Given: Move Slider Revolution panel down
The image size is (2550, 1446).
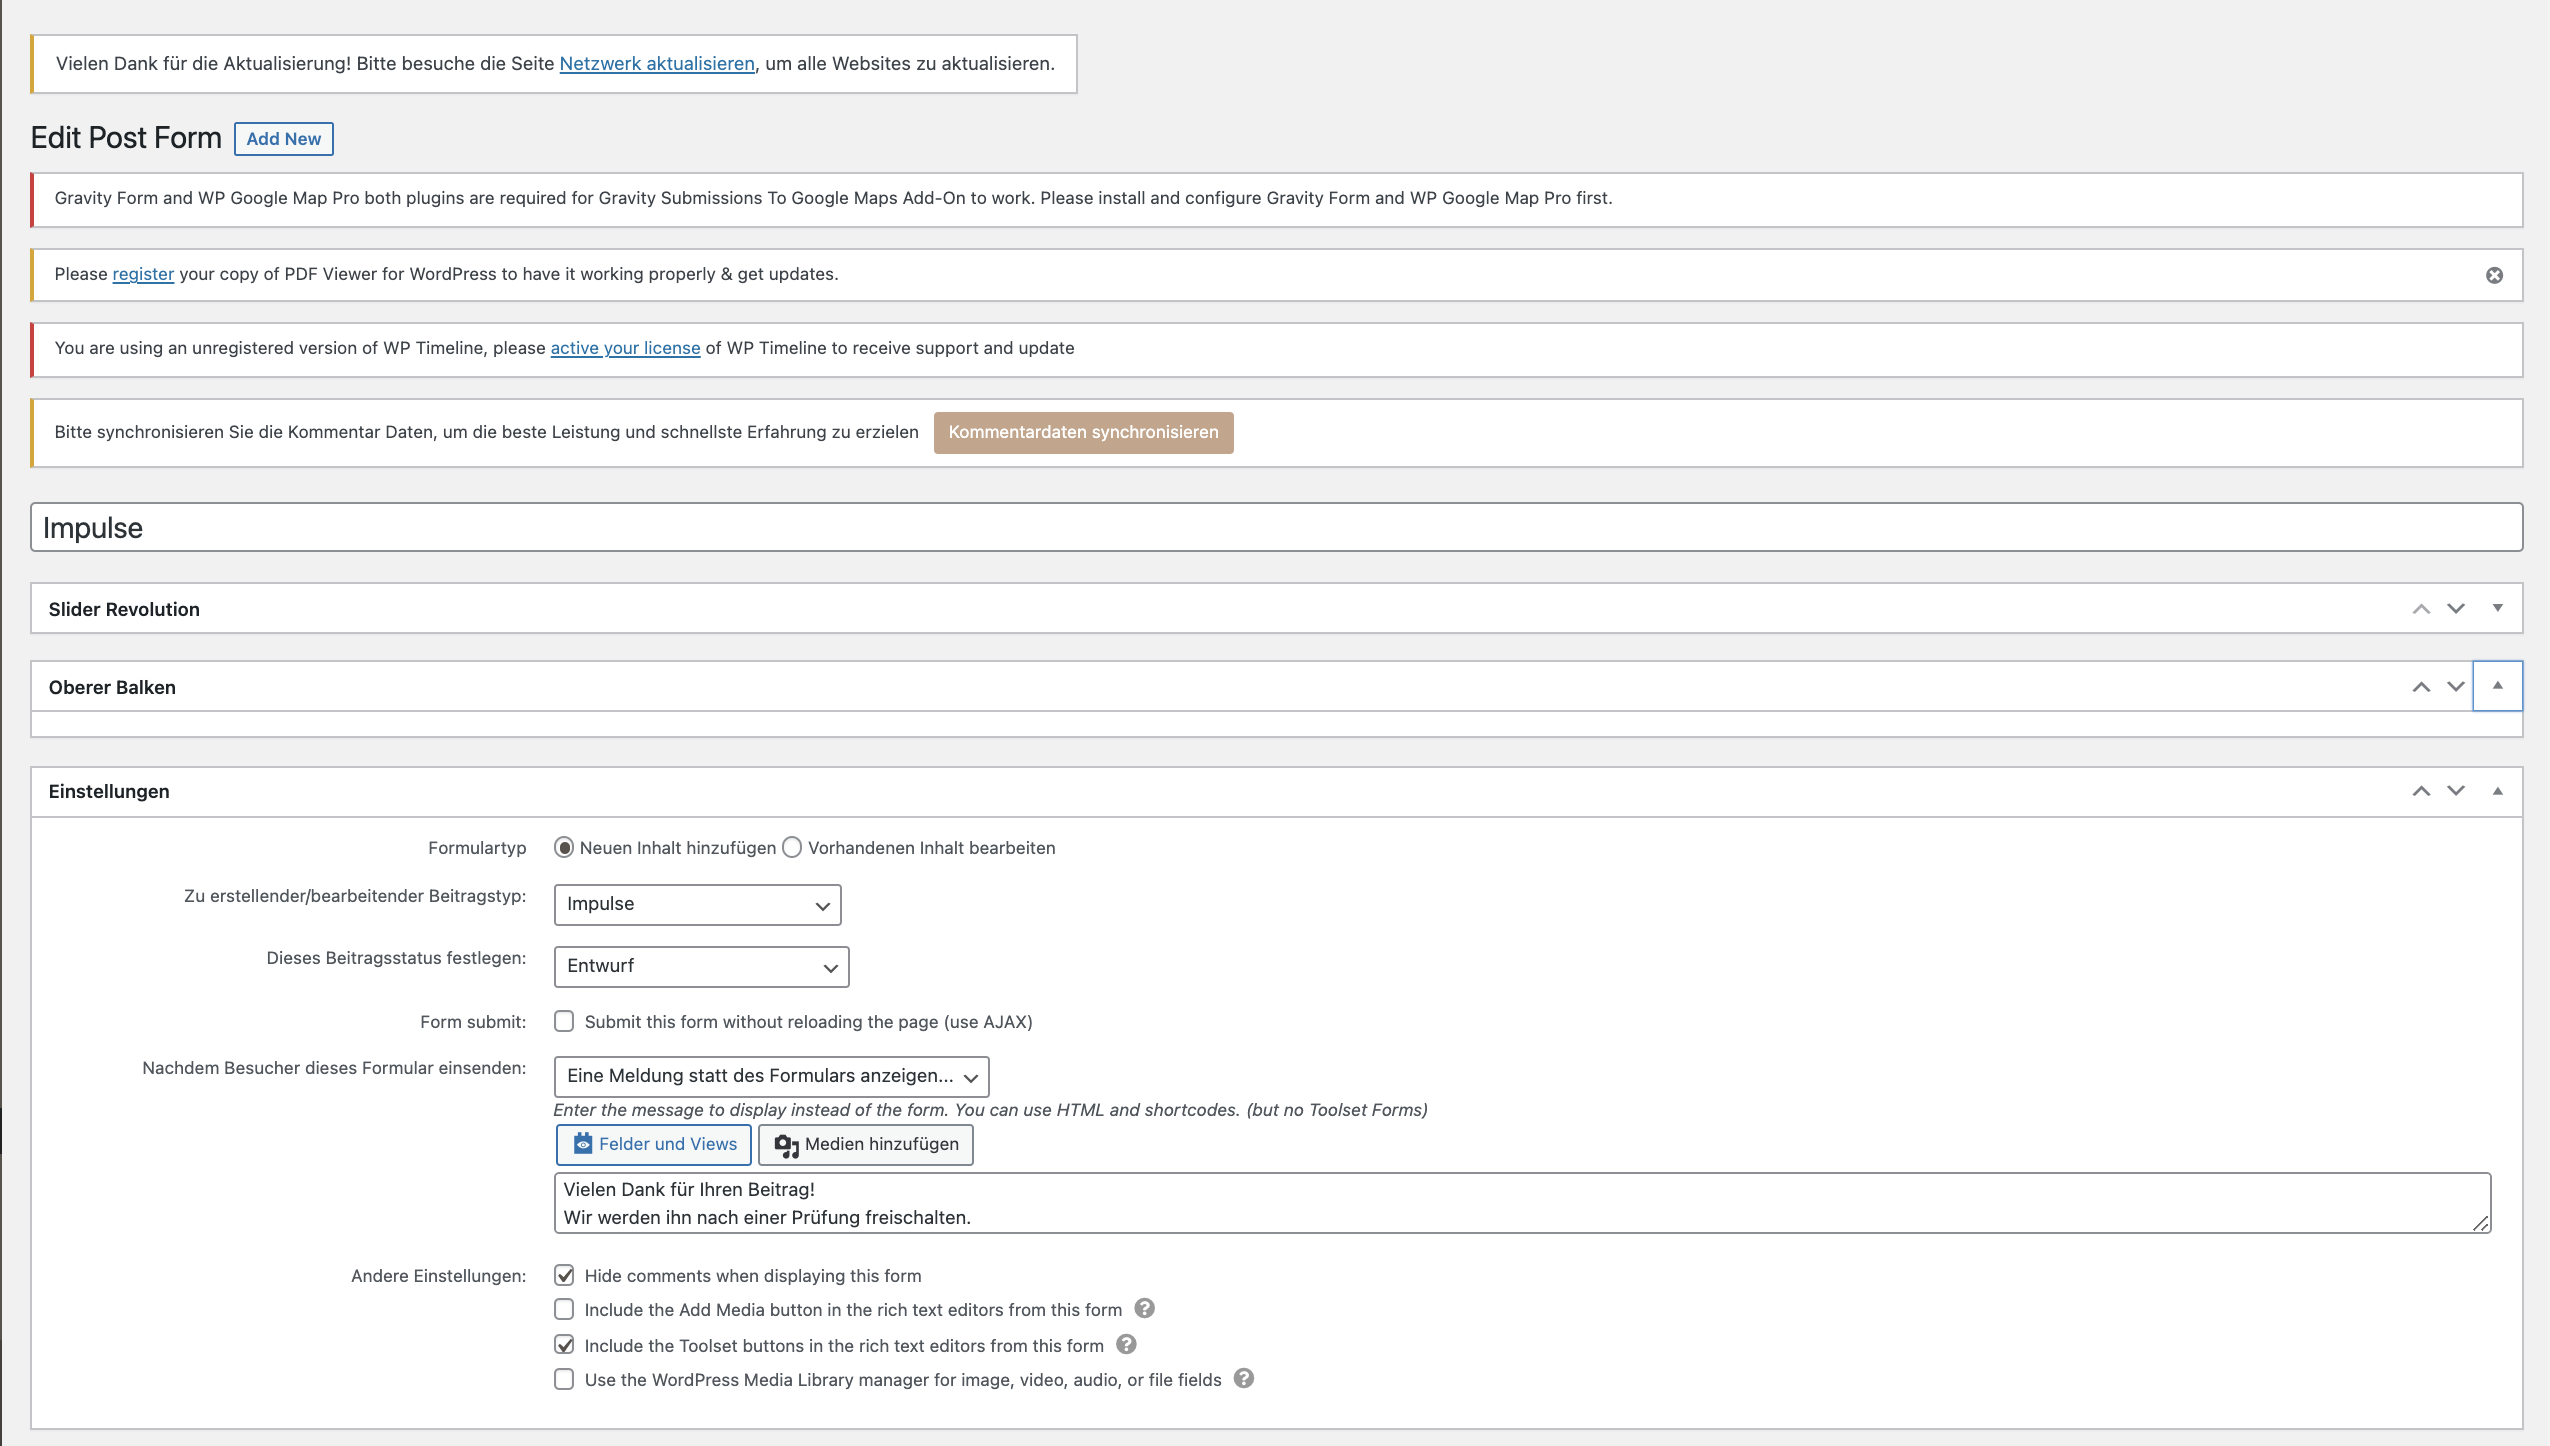Looking at the screenshot, I should point(2456,608).
